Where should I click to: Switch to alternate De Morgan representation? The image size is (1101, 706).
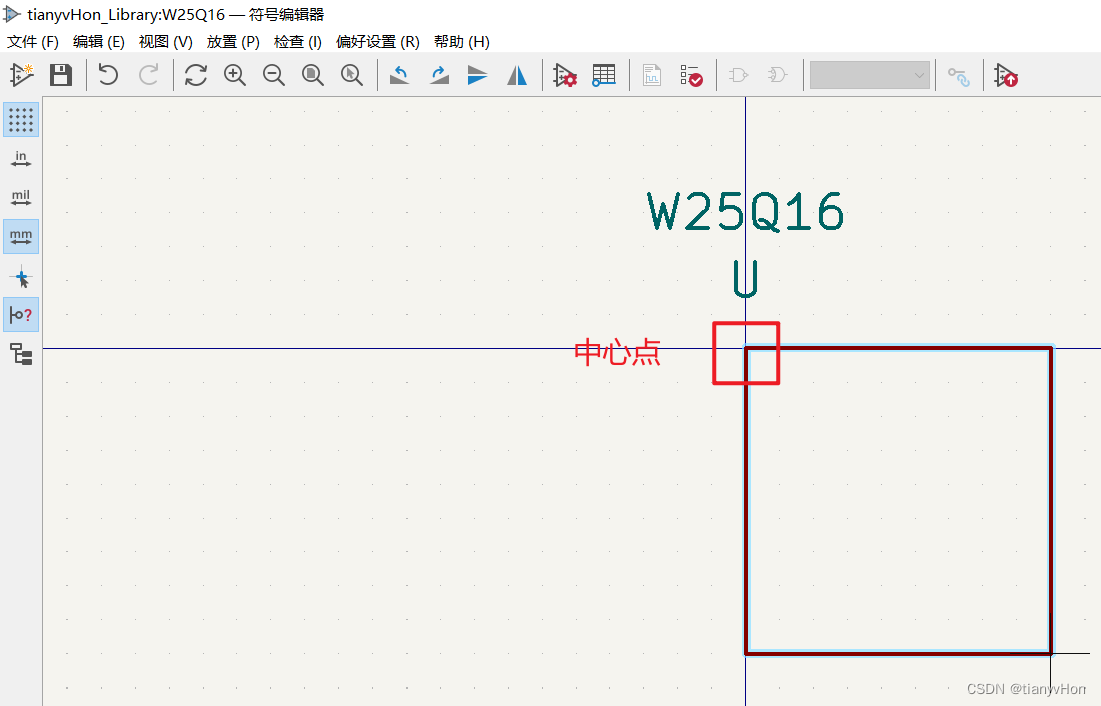click(777, 74)
